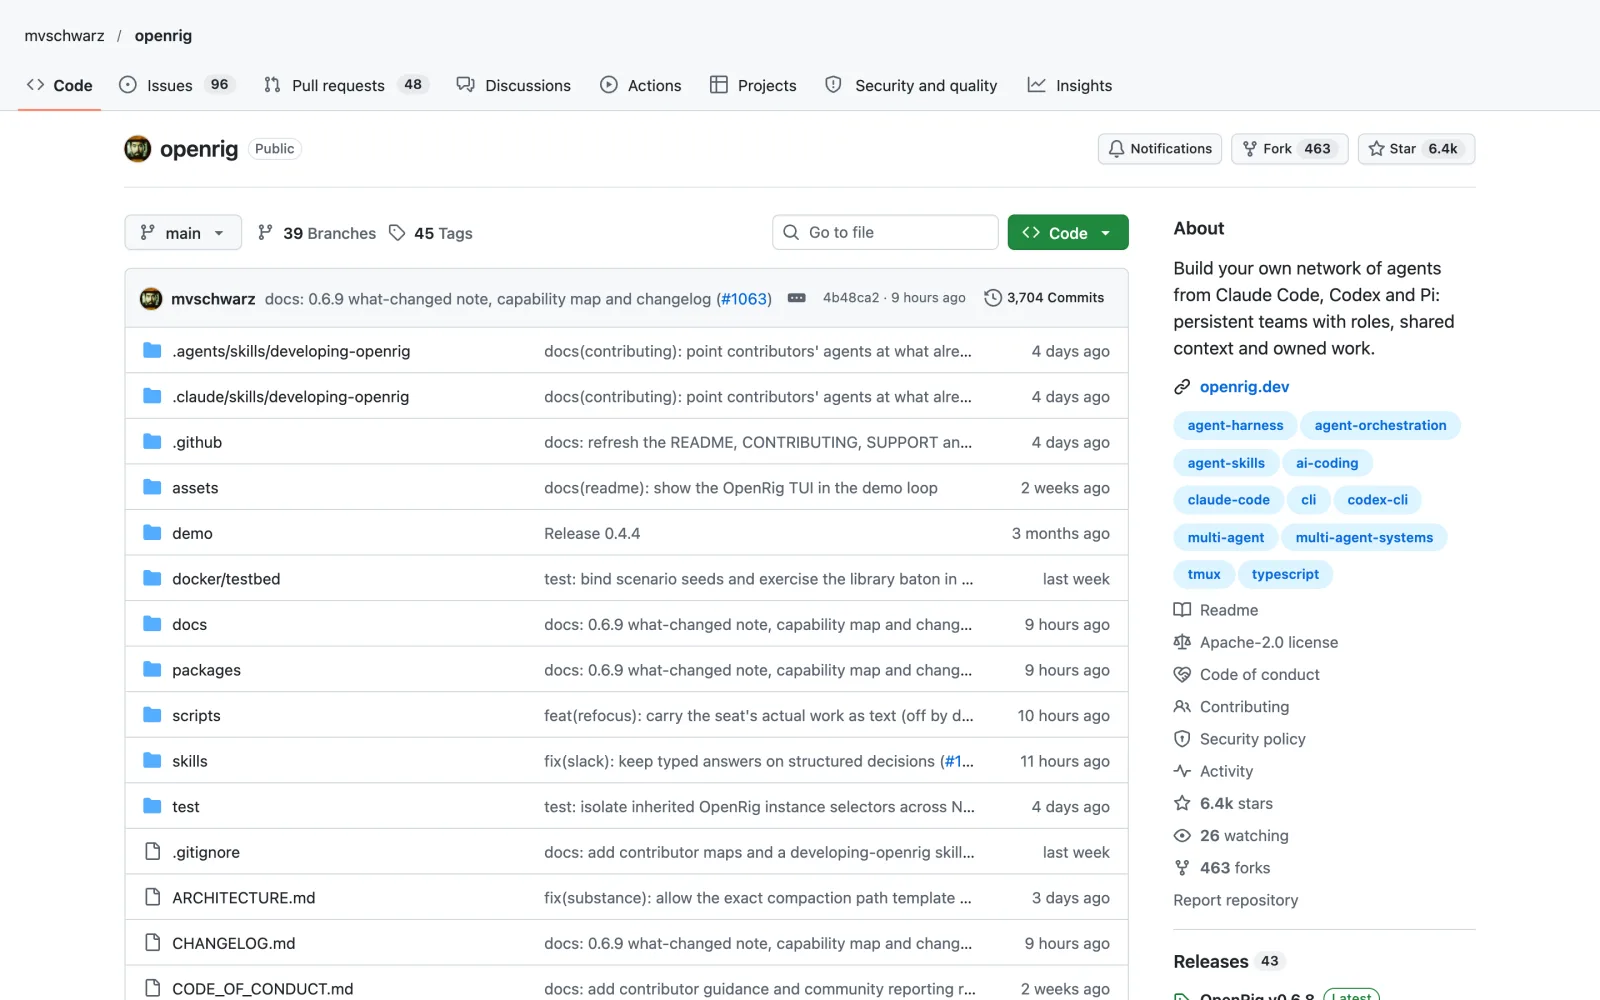Click the Report repository link
Screen dimensions: 1600x1000
pos(1236,900)
